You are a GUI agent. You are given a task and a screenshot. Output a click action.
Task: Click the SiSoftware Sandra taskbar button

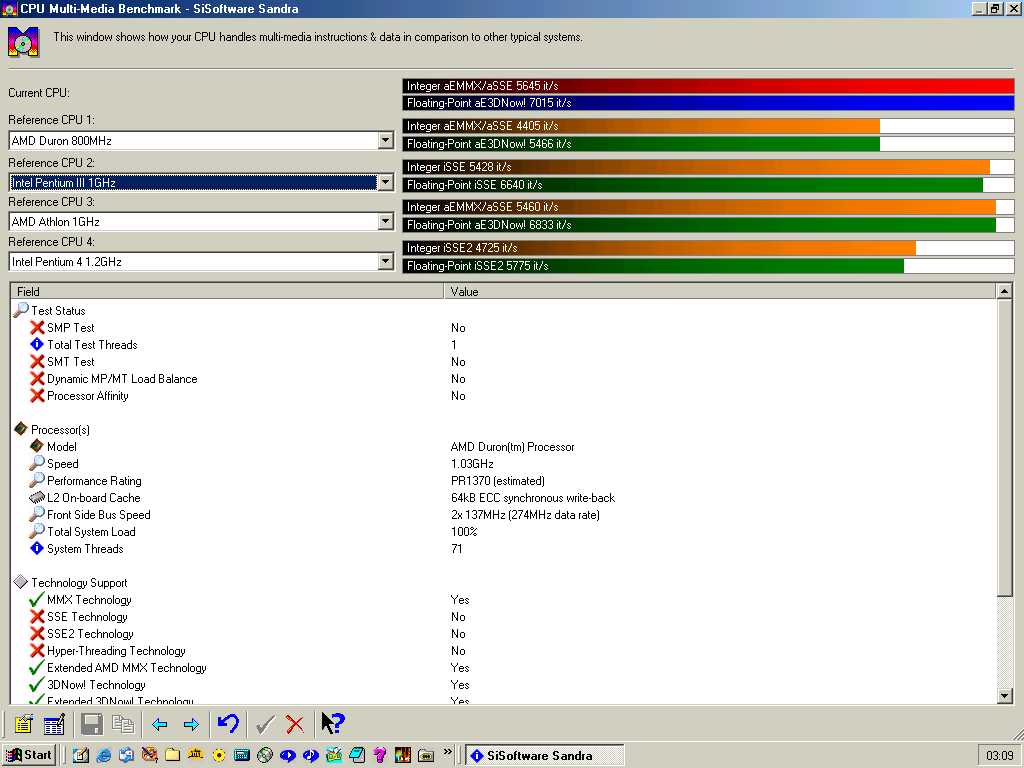click(x=545, y=756)
